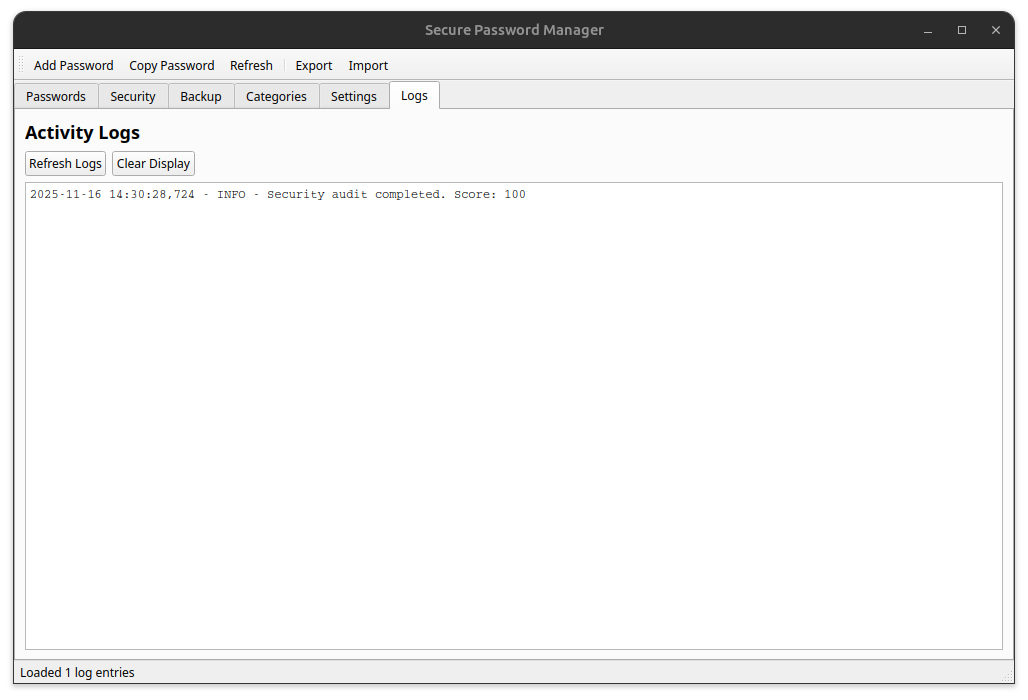Click the Activity Logs heading
Image resolution: width=1028 pixels, height=700 pixels.
click(x=83, y=132)
